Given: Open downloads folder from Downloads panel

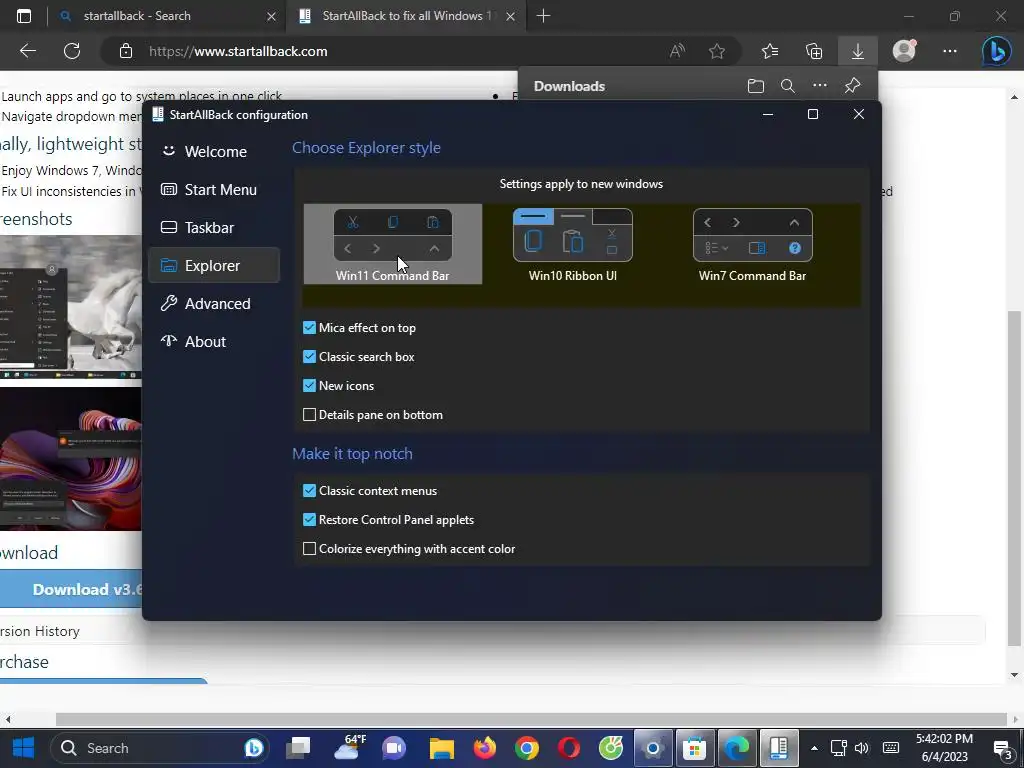Looking at the screenshot, I should (756, 86).
